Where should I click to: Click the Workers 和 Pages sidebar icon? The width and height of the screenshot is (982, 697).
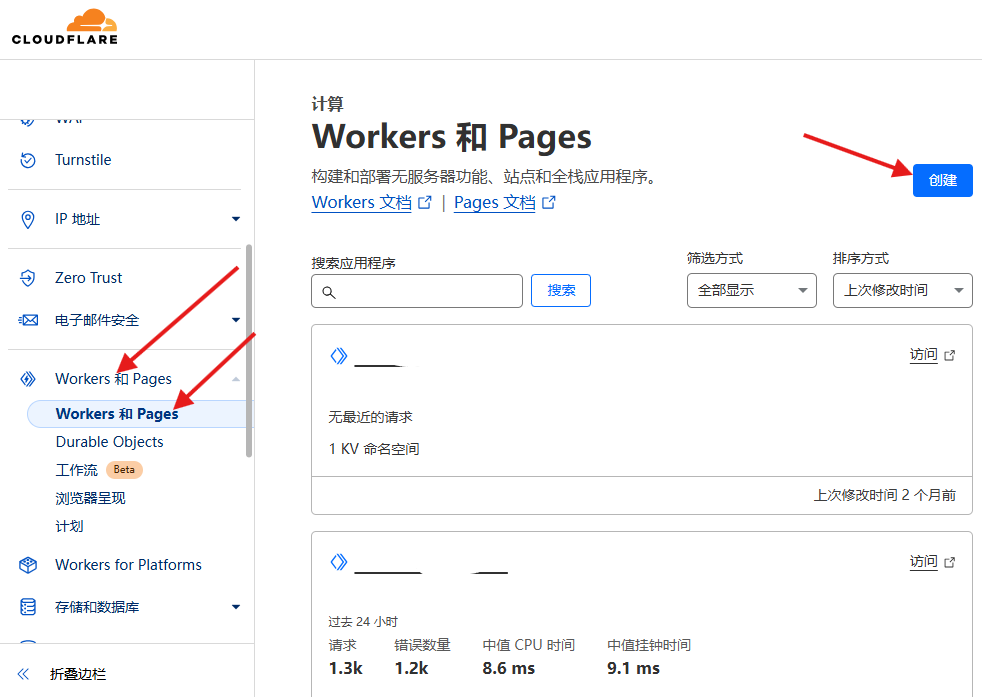(x=28, y=379)
